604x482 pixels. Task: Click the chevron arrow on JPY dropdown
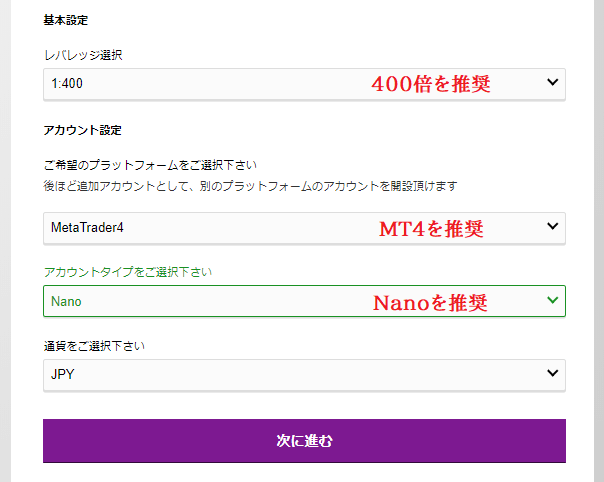(x=553, y=374)
